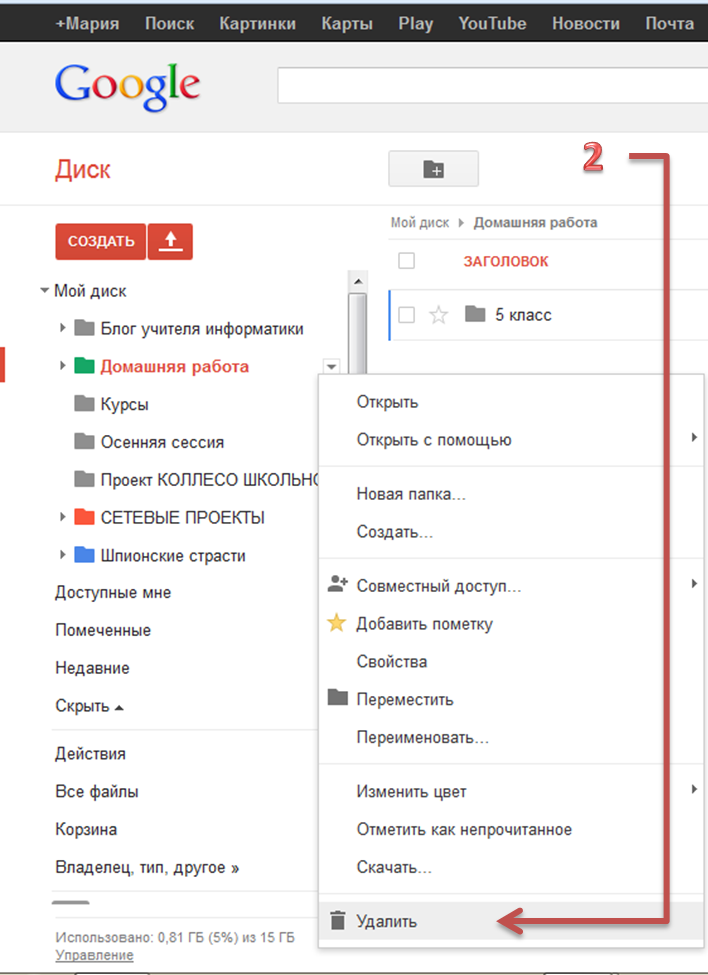Click +Мария in the top bar
The width and height of the screenshot is (708, 975).
(87, 24)
